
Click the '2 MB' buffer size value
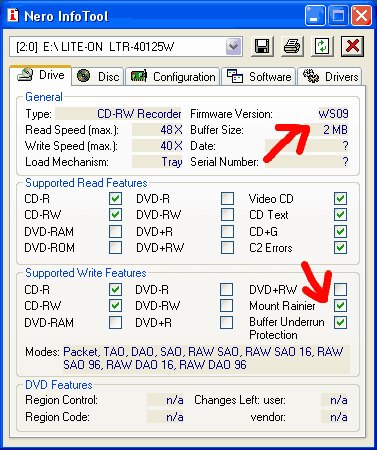point(335,130)
